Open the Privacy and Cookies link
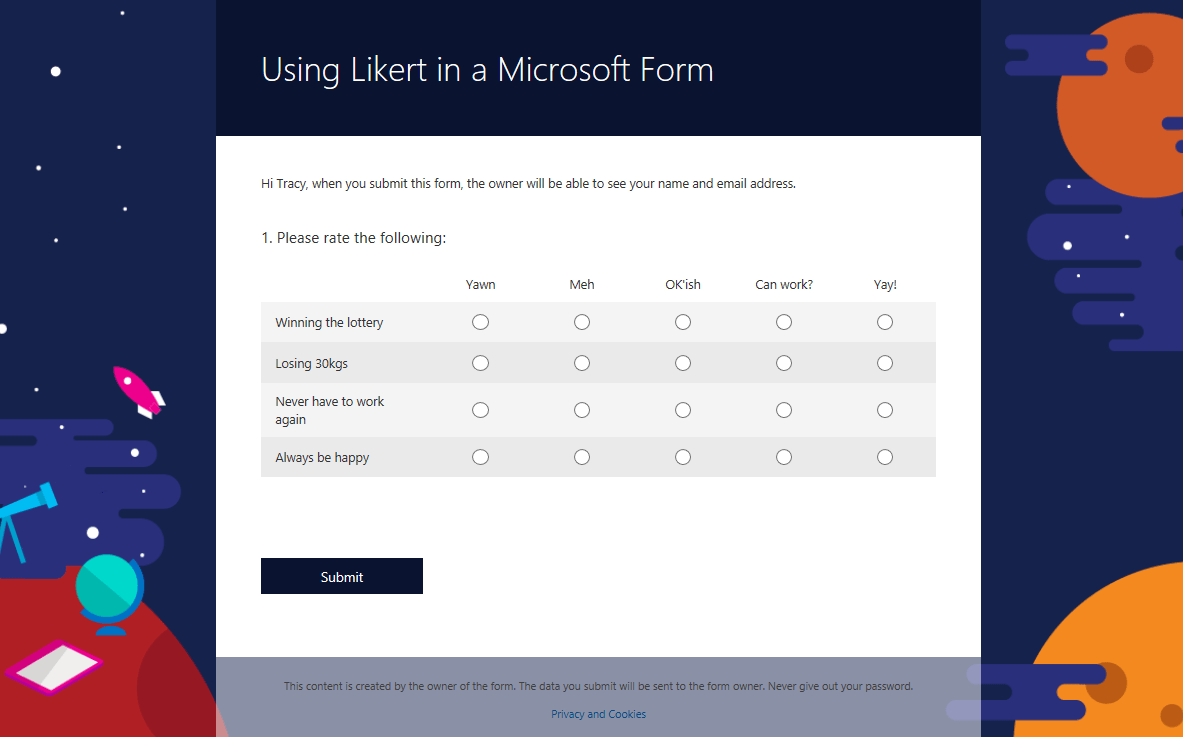 coord(598,714)
